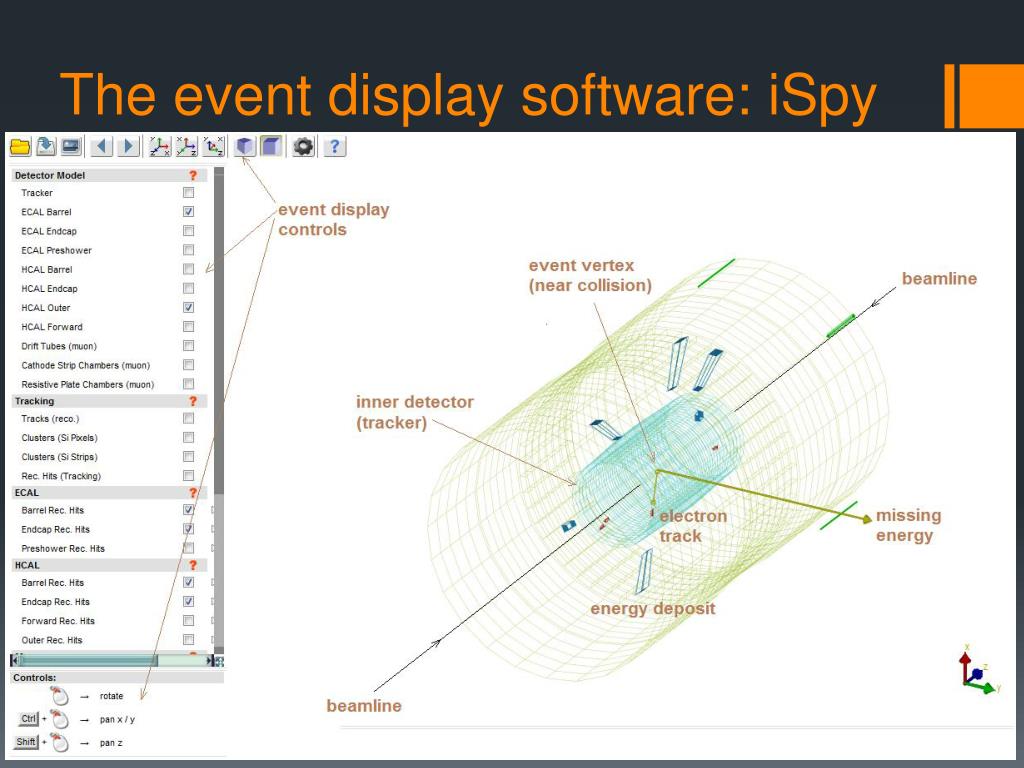Enable the Drift Tubes (muon) checkbox
Screen dimensions: 1024x768
188,345
